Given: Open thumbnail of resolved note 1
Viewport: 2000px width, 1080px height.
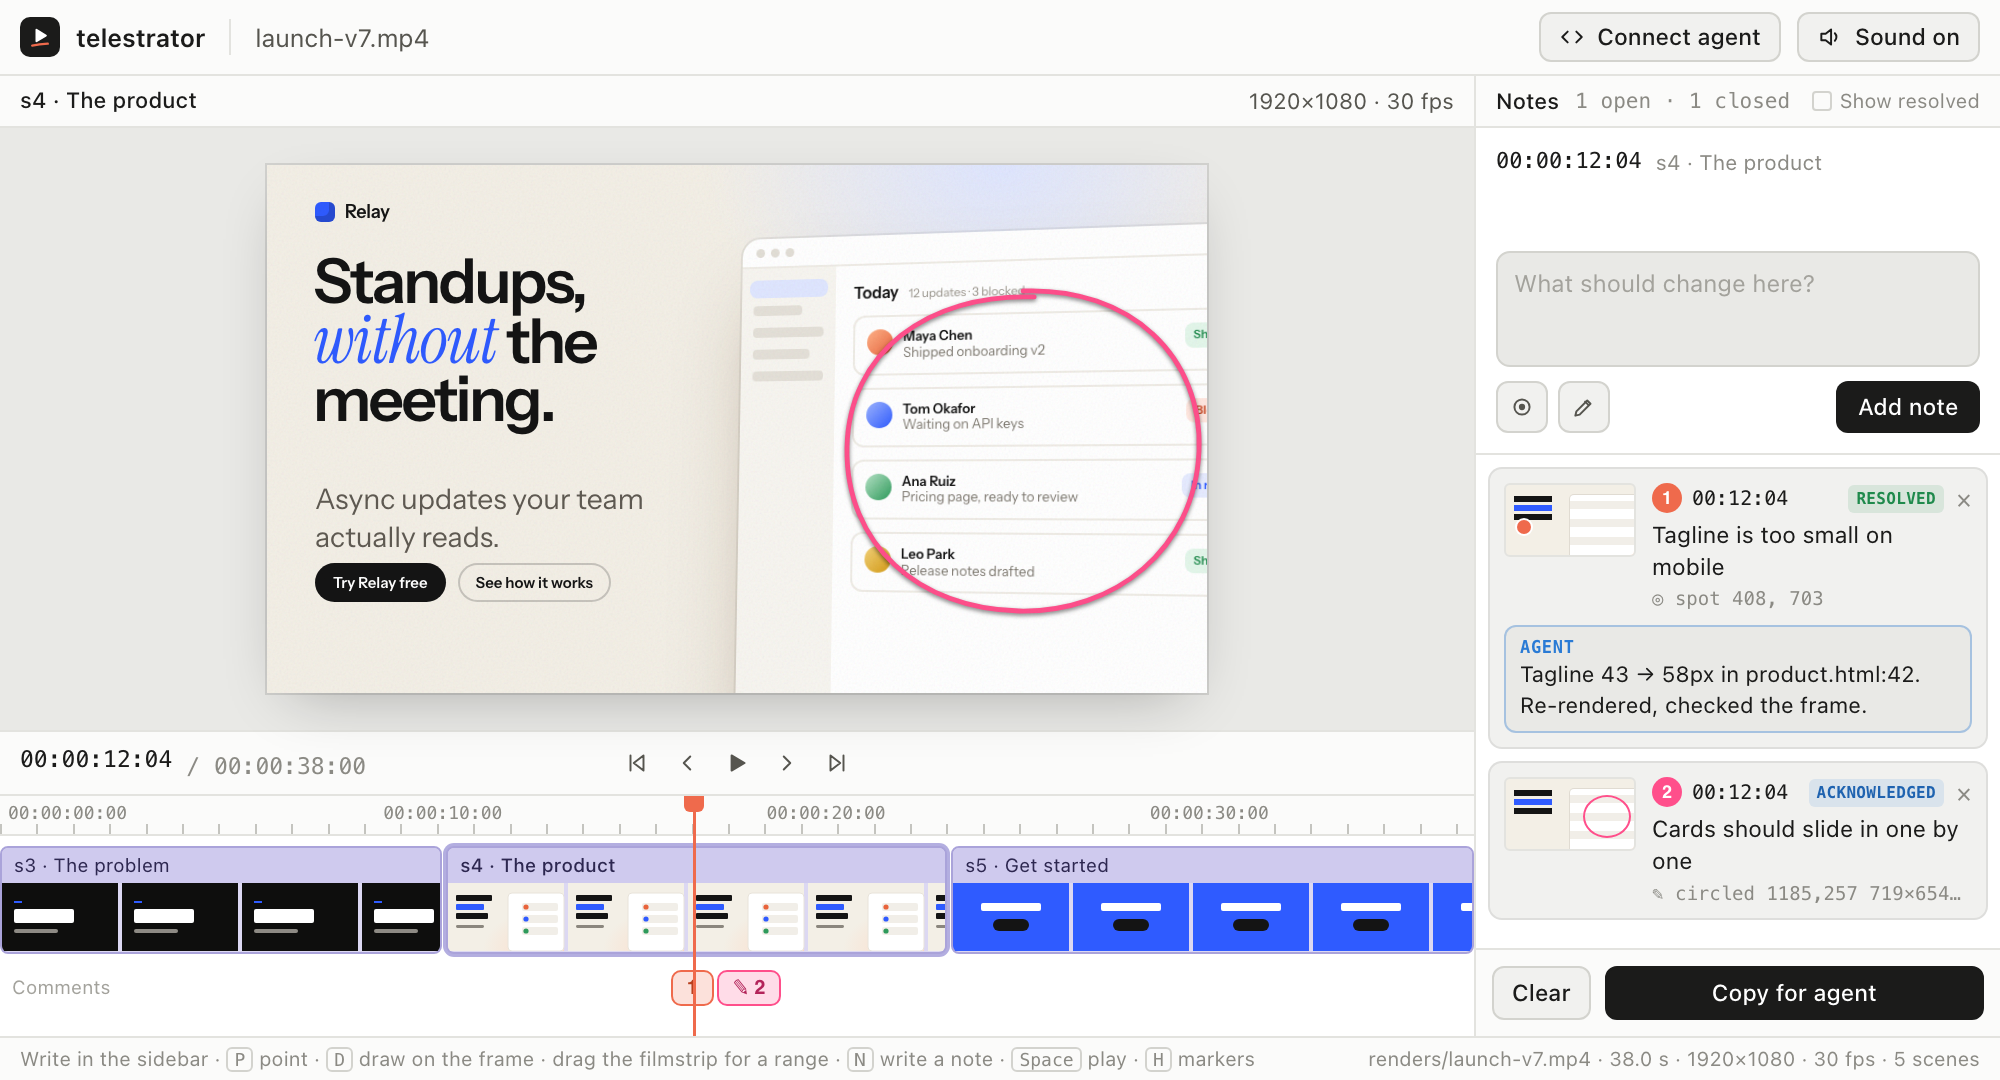Looking at the screenshot, I should pos(1570,520).
